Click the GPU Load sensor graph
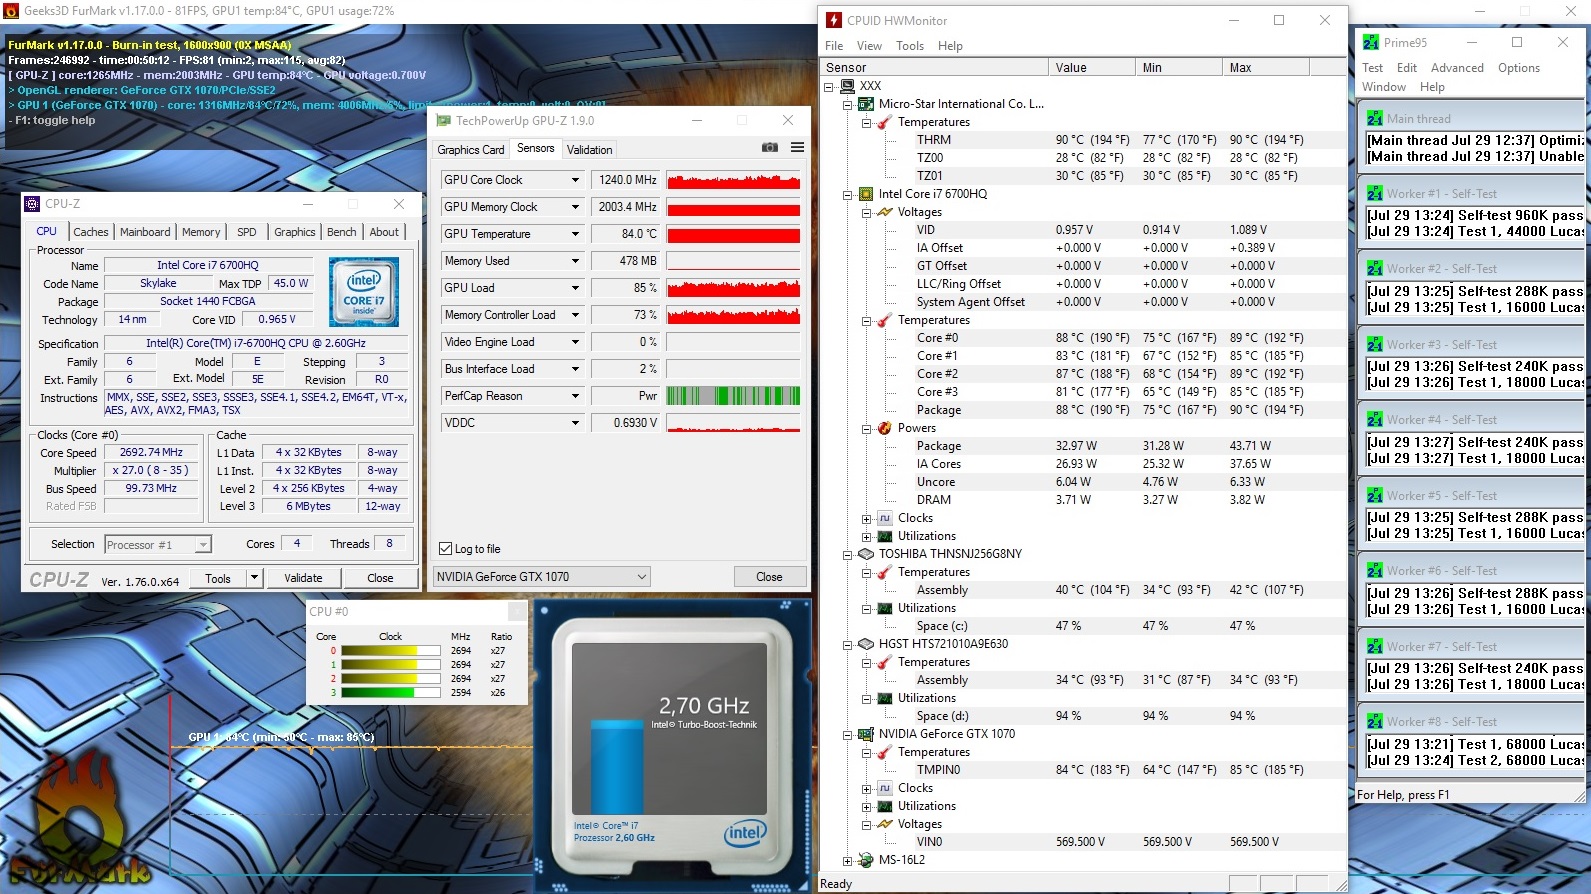 click(733, 288)
